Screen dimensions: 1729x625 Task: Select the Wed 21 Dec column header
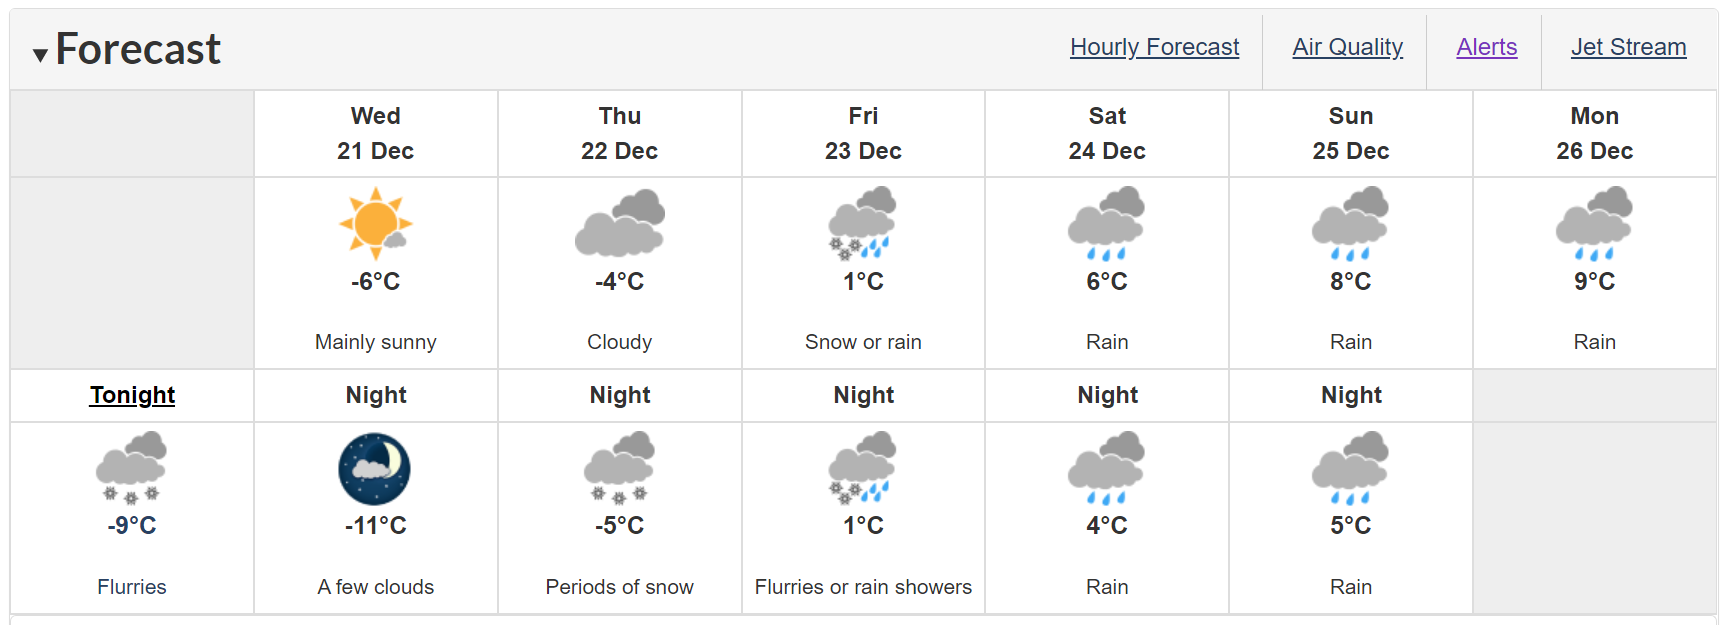point(376,134)
